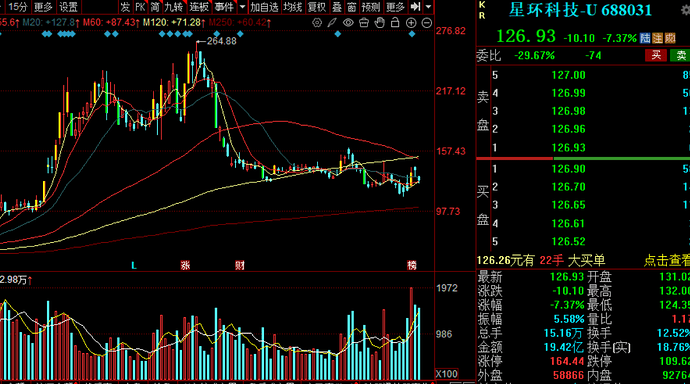Click the M250: +60.42 average label
The image size is (690, 384).
[x=240, y=22]
